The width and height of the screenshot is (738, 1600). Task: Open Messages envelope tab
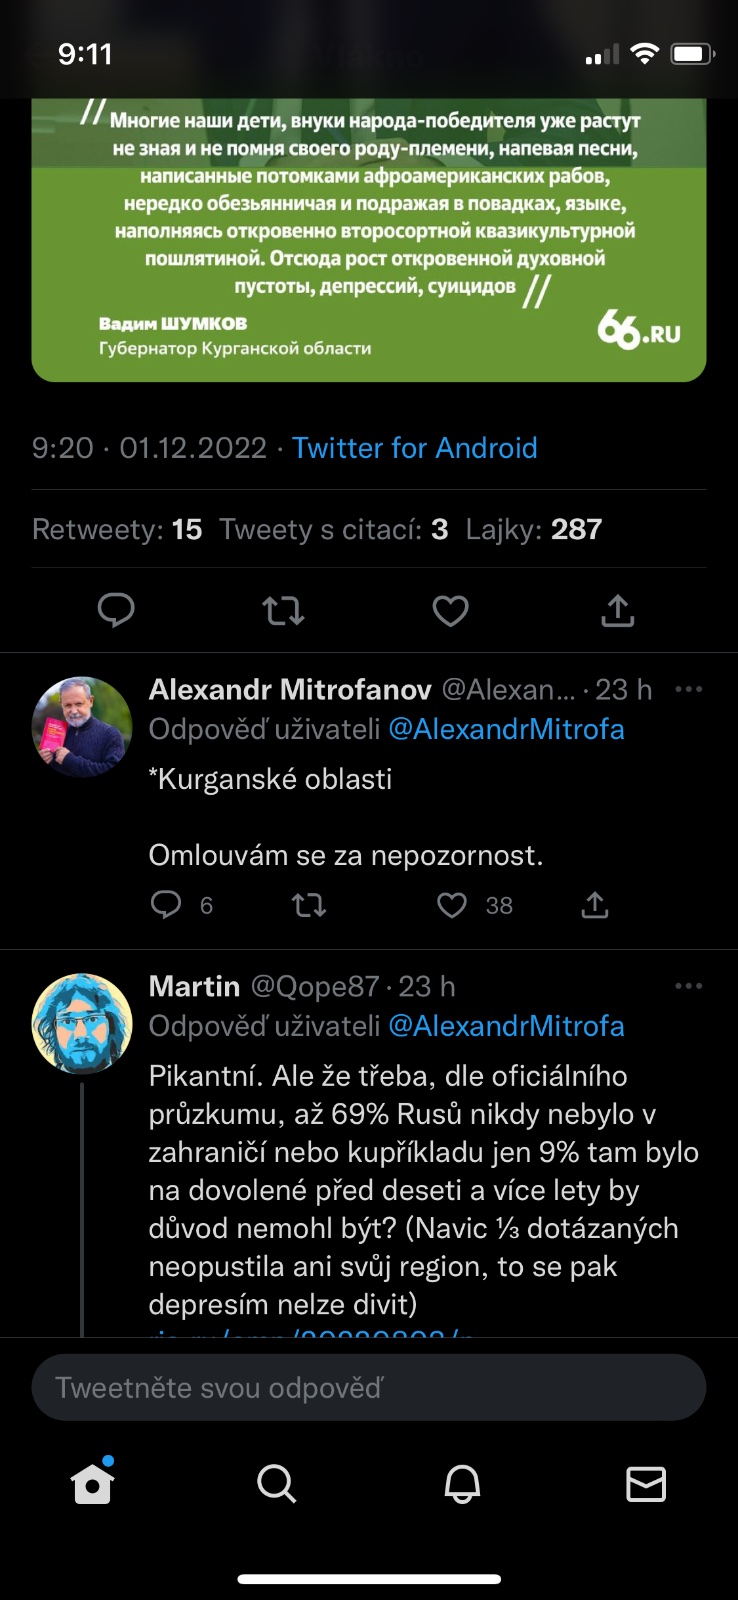tap(646, 1484)
